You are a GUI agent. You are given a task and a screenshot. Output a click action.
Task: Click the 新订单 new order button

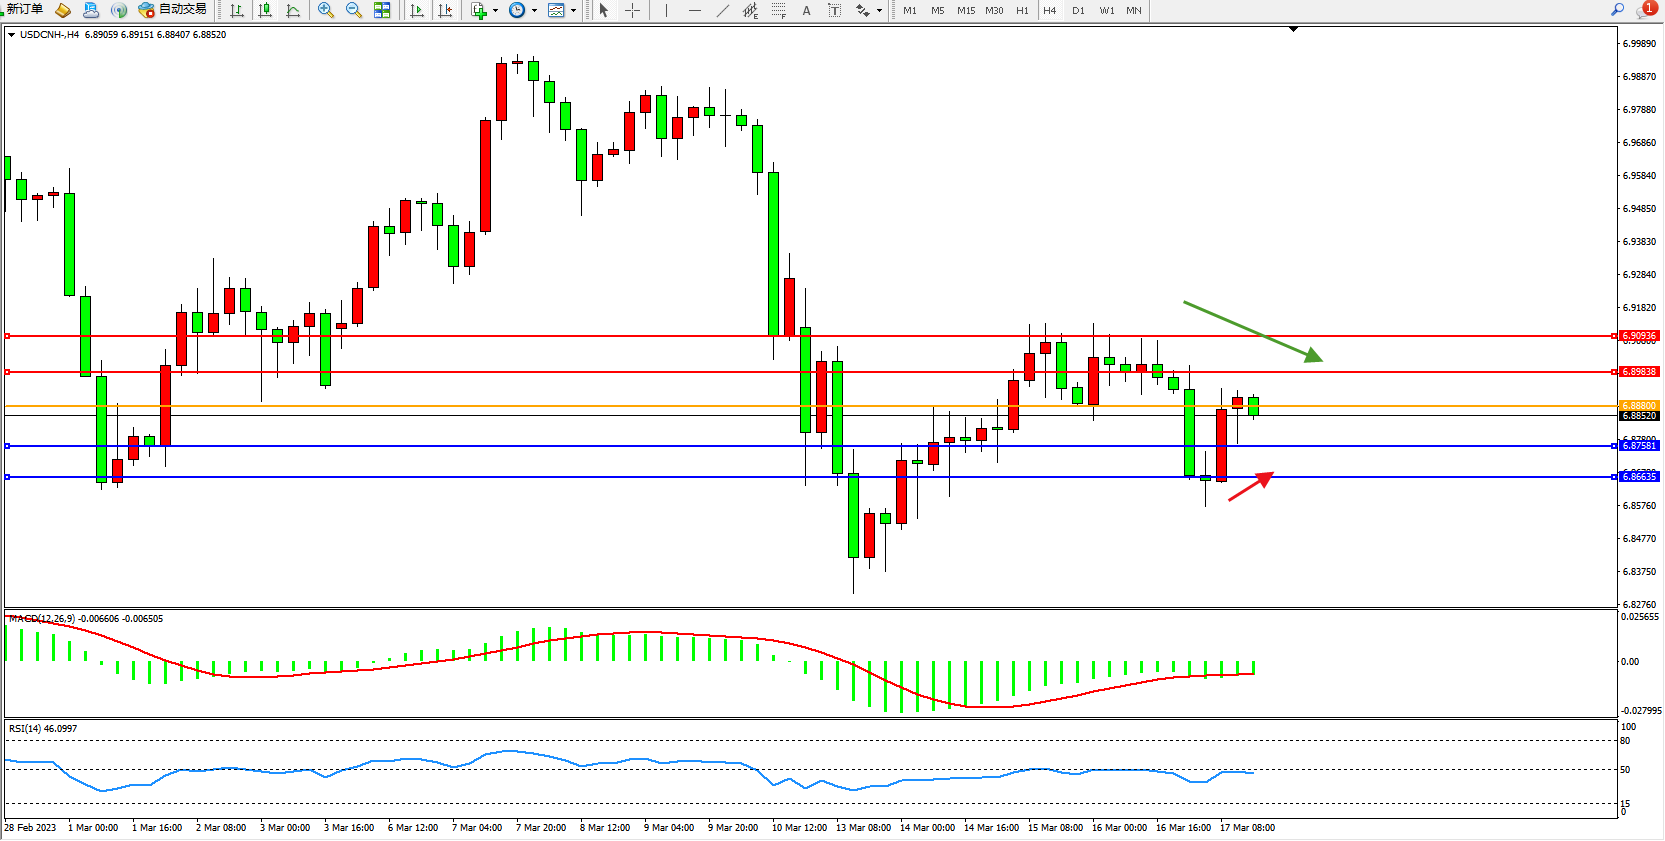tap(24, 10)
